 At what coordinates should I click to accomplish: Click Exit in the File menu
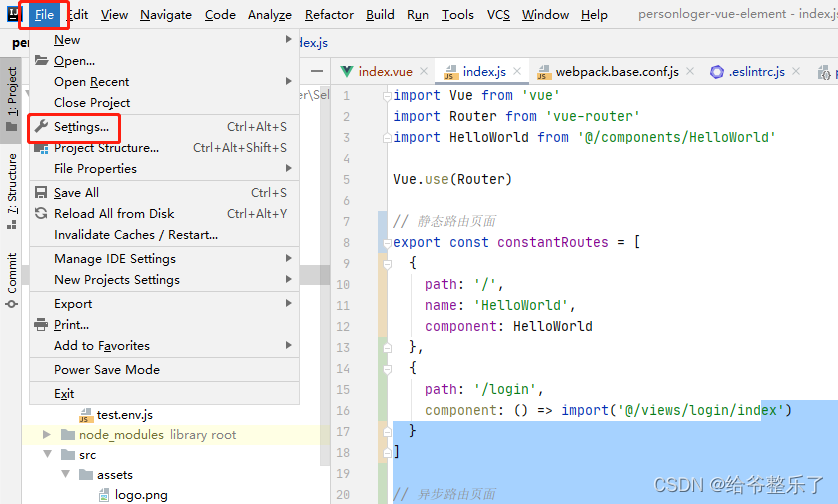(164, 394)
